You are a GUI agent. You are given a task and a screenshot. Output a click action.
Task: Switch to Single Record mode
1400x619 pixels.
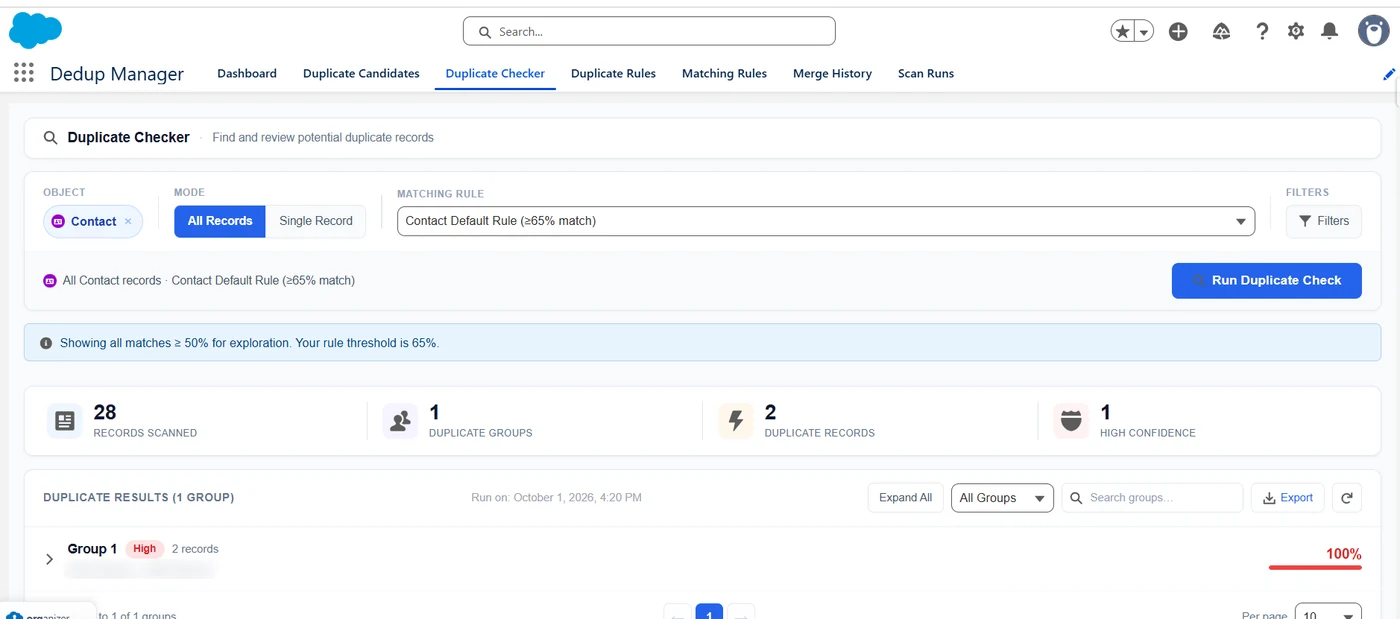click(316, 221)
